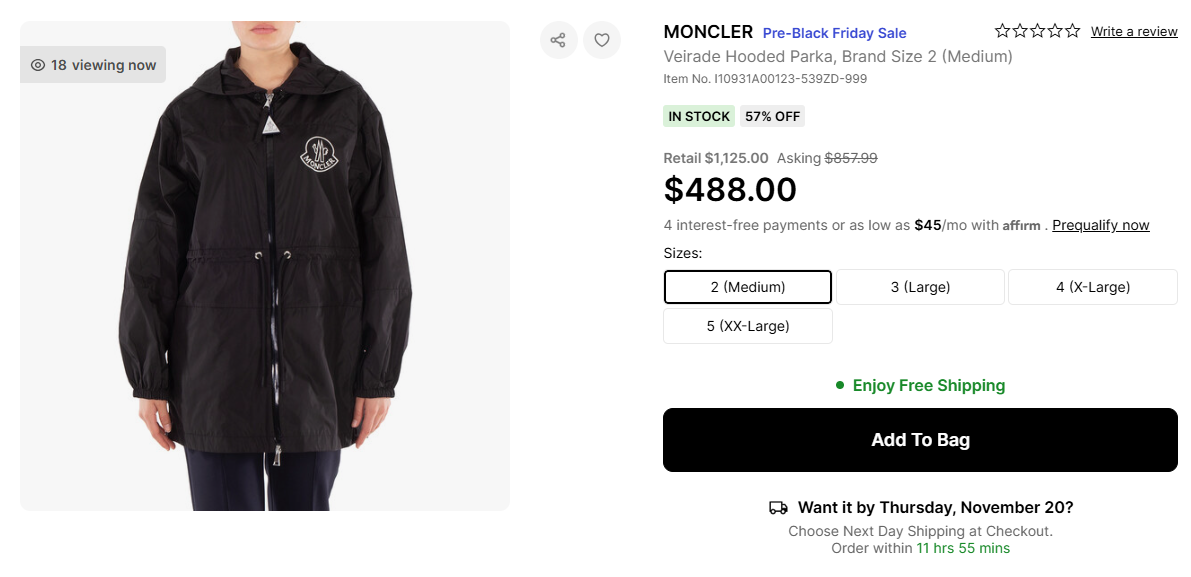This screenshot has width=1191, height=577.
Task: Choose size 3 (Large)
Action: click(x=920, y=287)
